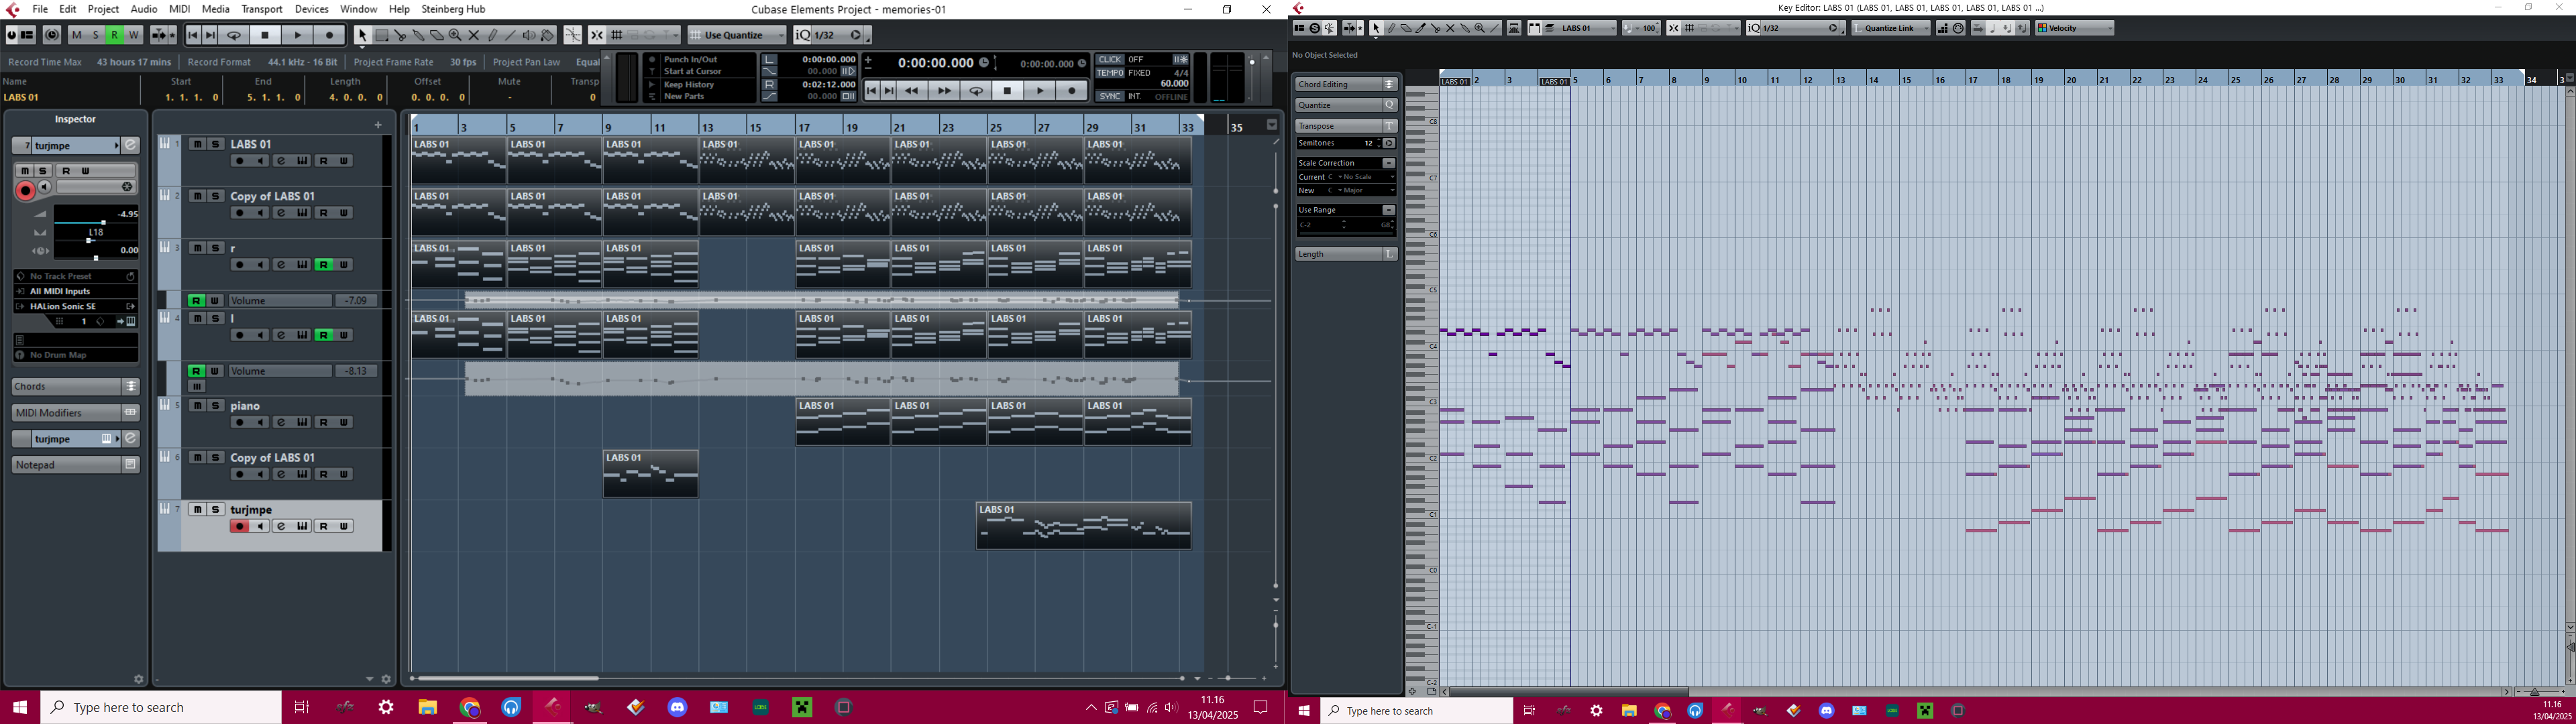This screenshot has width=2576, height=724.
Task: Select the Line tool in project window toolbar
Action: click(x=511, y=35)
